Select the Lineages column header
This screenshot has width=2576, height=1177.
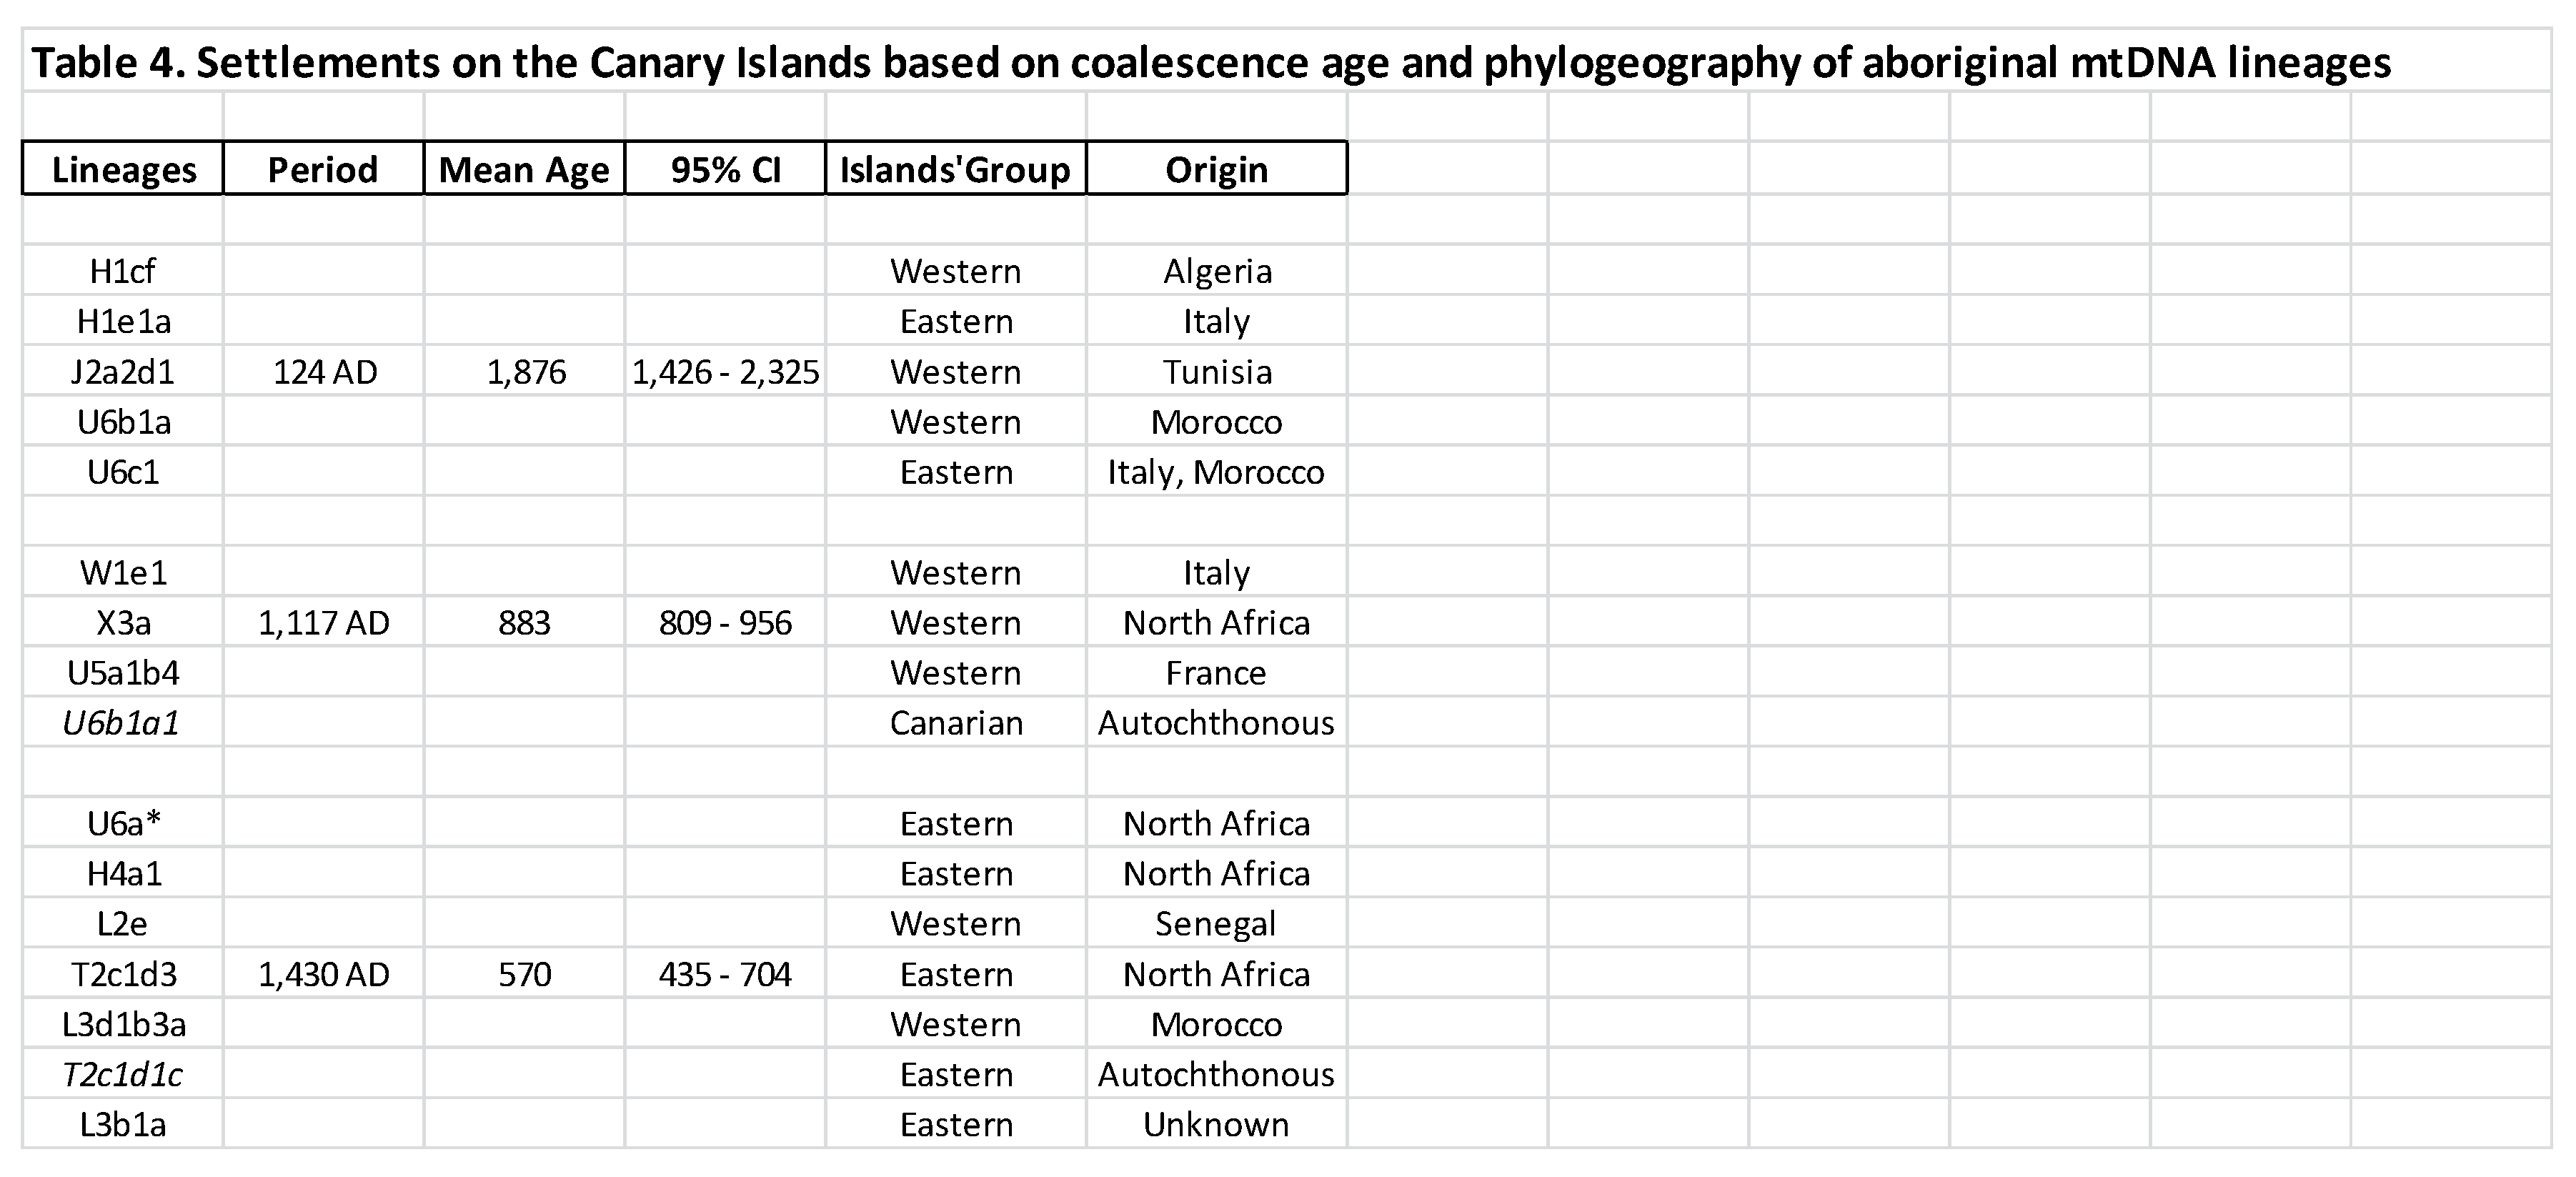pyautogui.click(x=124, y=169)
